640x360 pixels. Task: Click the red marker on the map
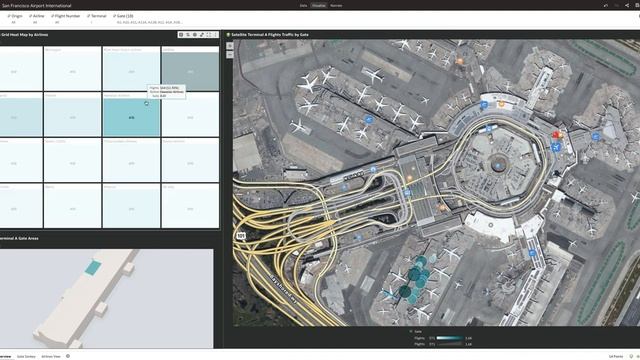coord(556,134)
